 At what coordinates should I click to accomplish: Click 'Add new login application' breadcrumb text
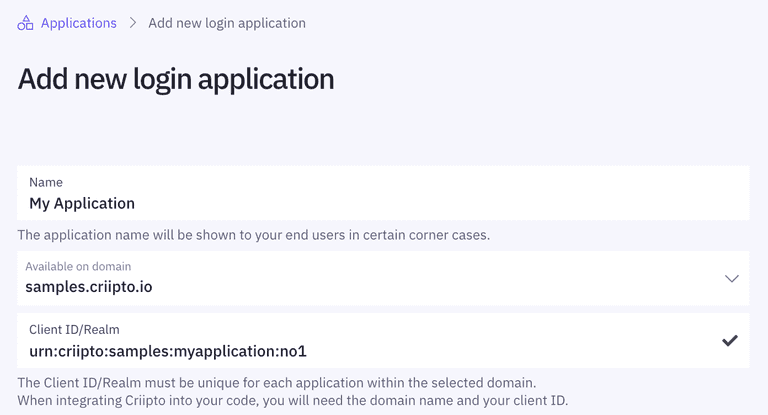227,23
